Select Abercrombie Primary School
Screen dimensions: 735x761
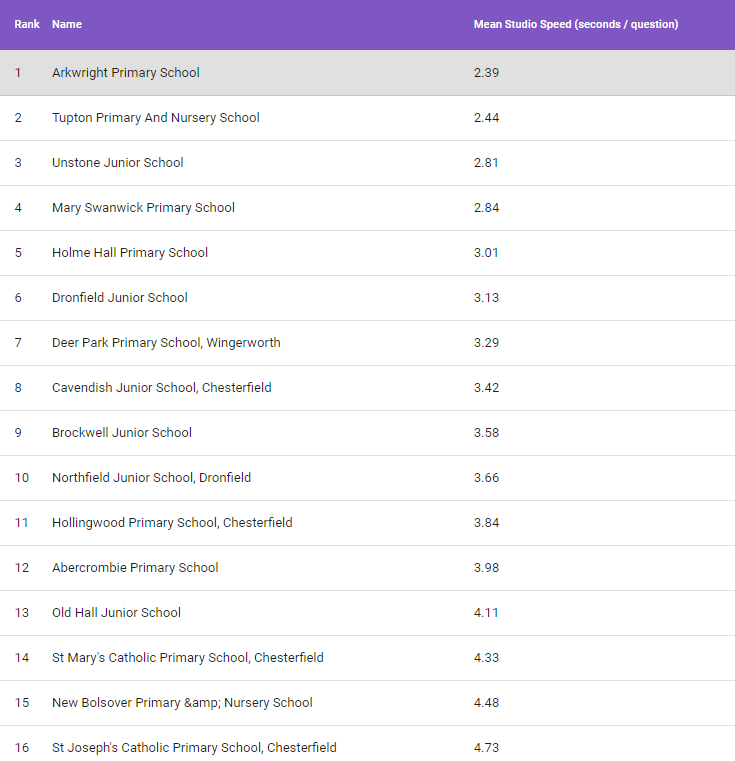(x=135, y=568)
